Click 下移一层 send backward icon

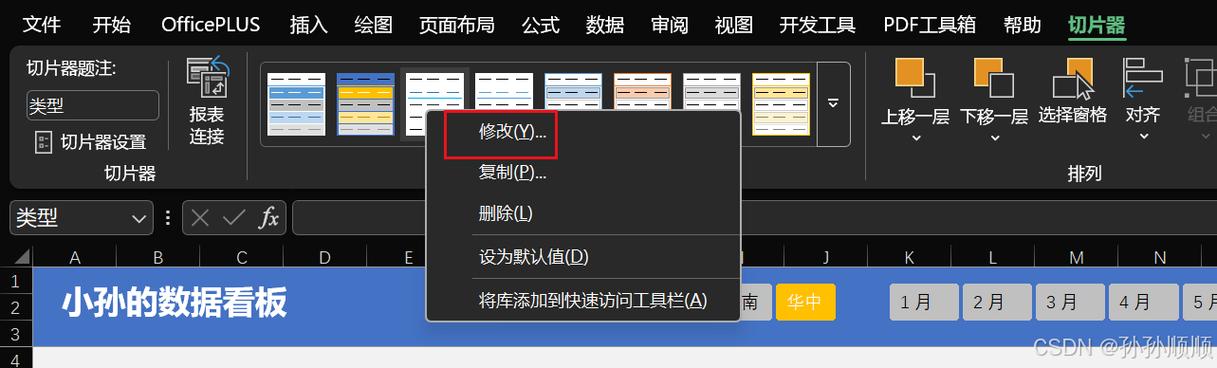[993, 78]
